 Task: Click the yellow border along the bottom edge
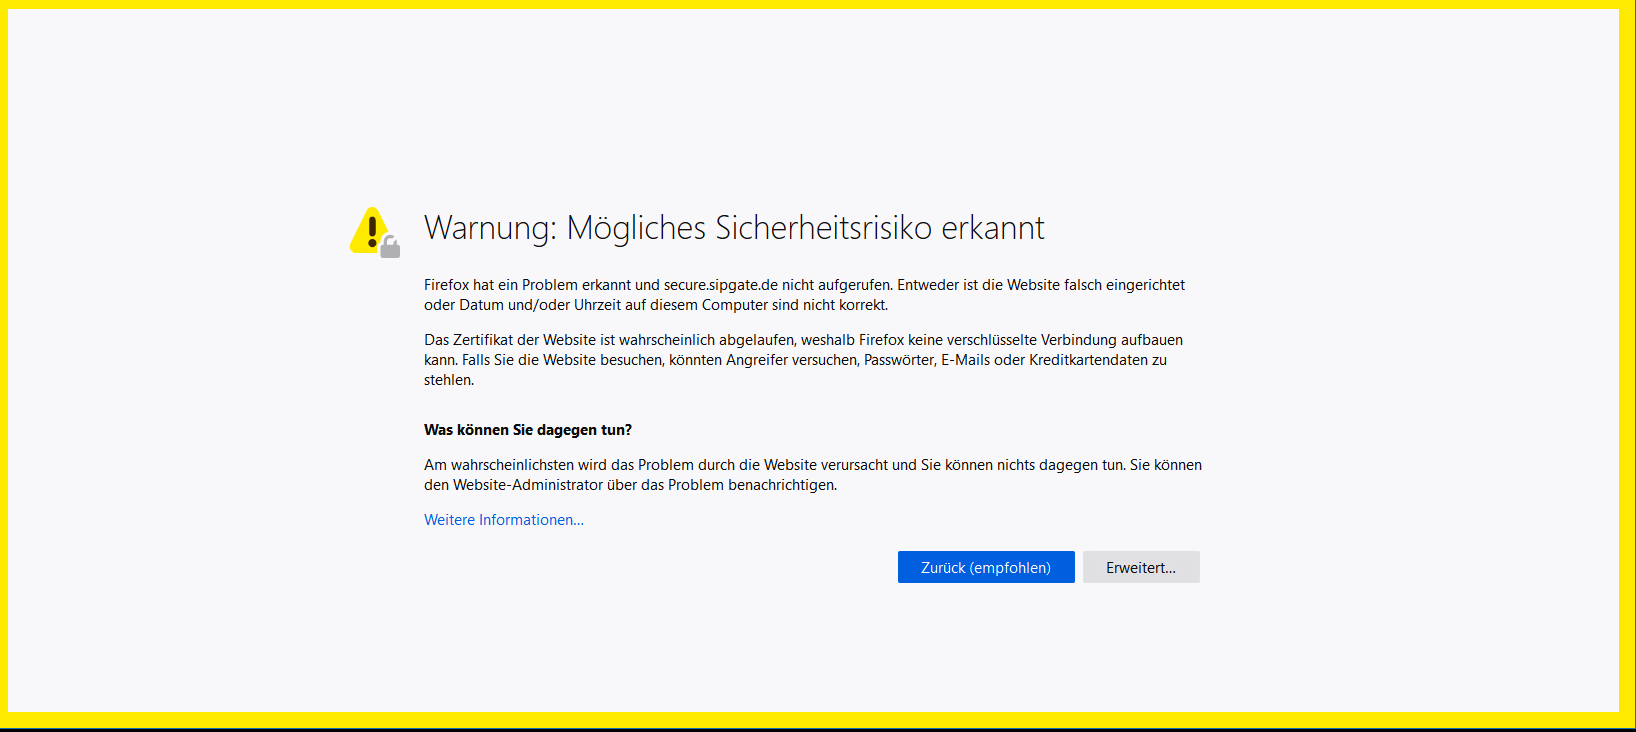click(x=818, y=720)
